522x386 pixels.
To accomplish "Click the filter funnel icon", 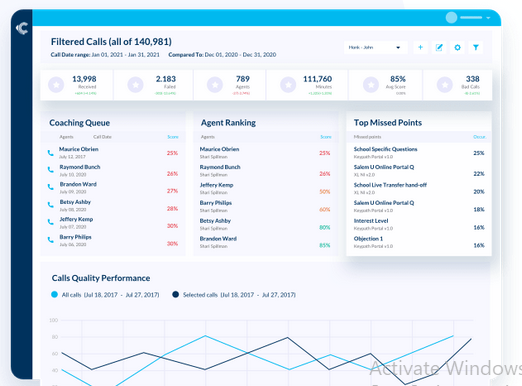I will coord(476,47).
